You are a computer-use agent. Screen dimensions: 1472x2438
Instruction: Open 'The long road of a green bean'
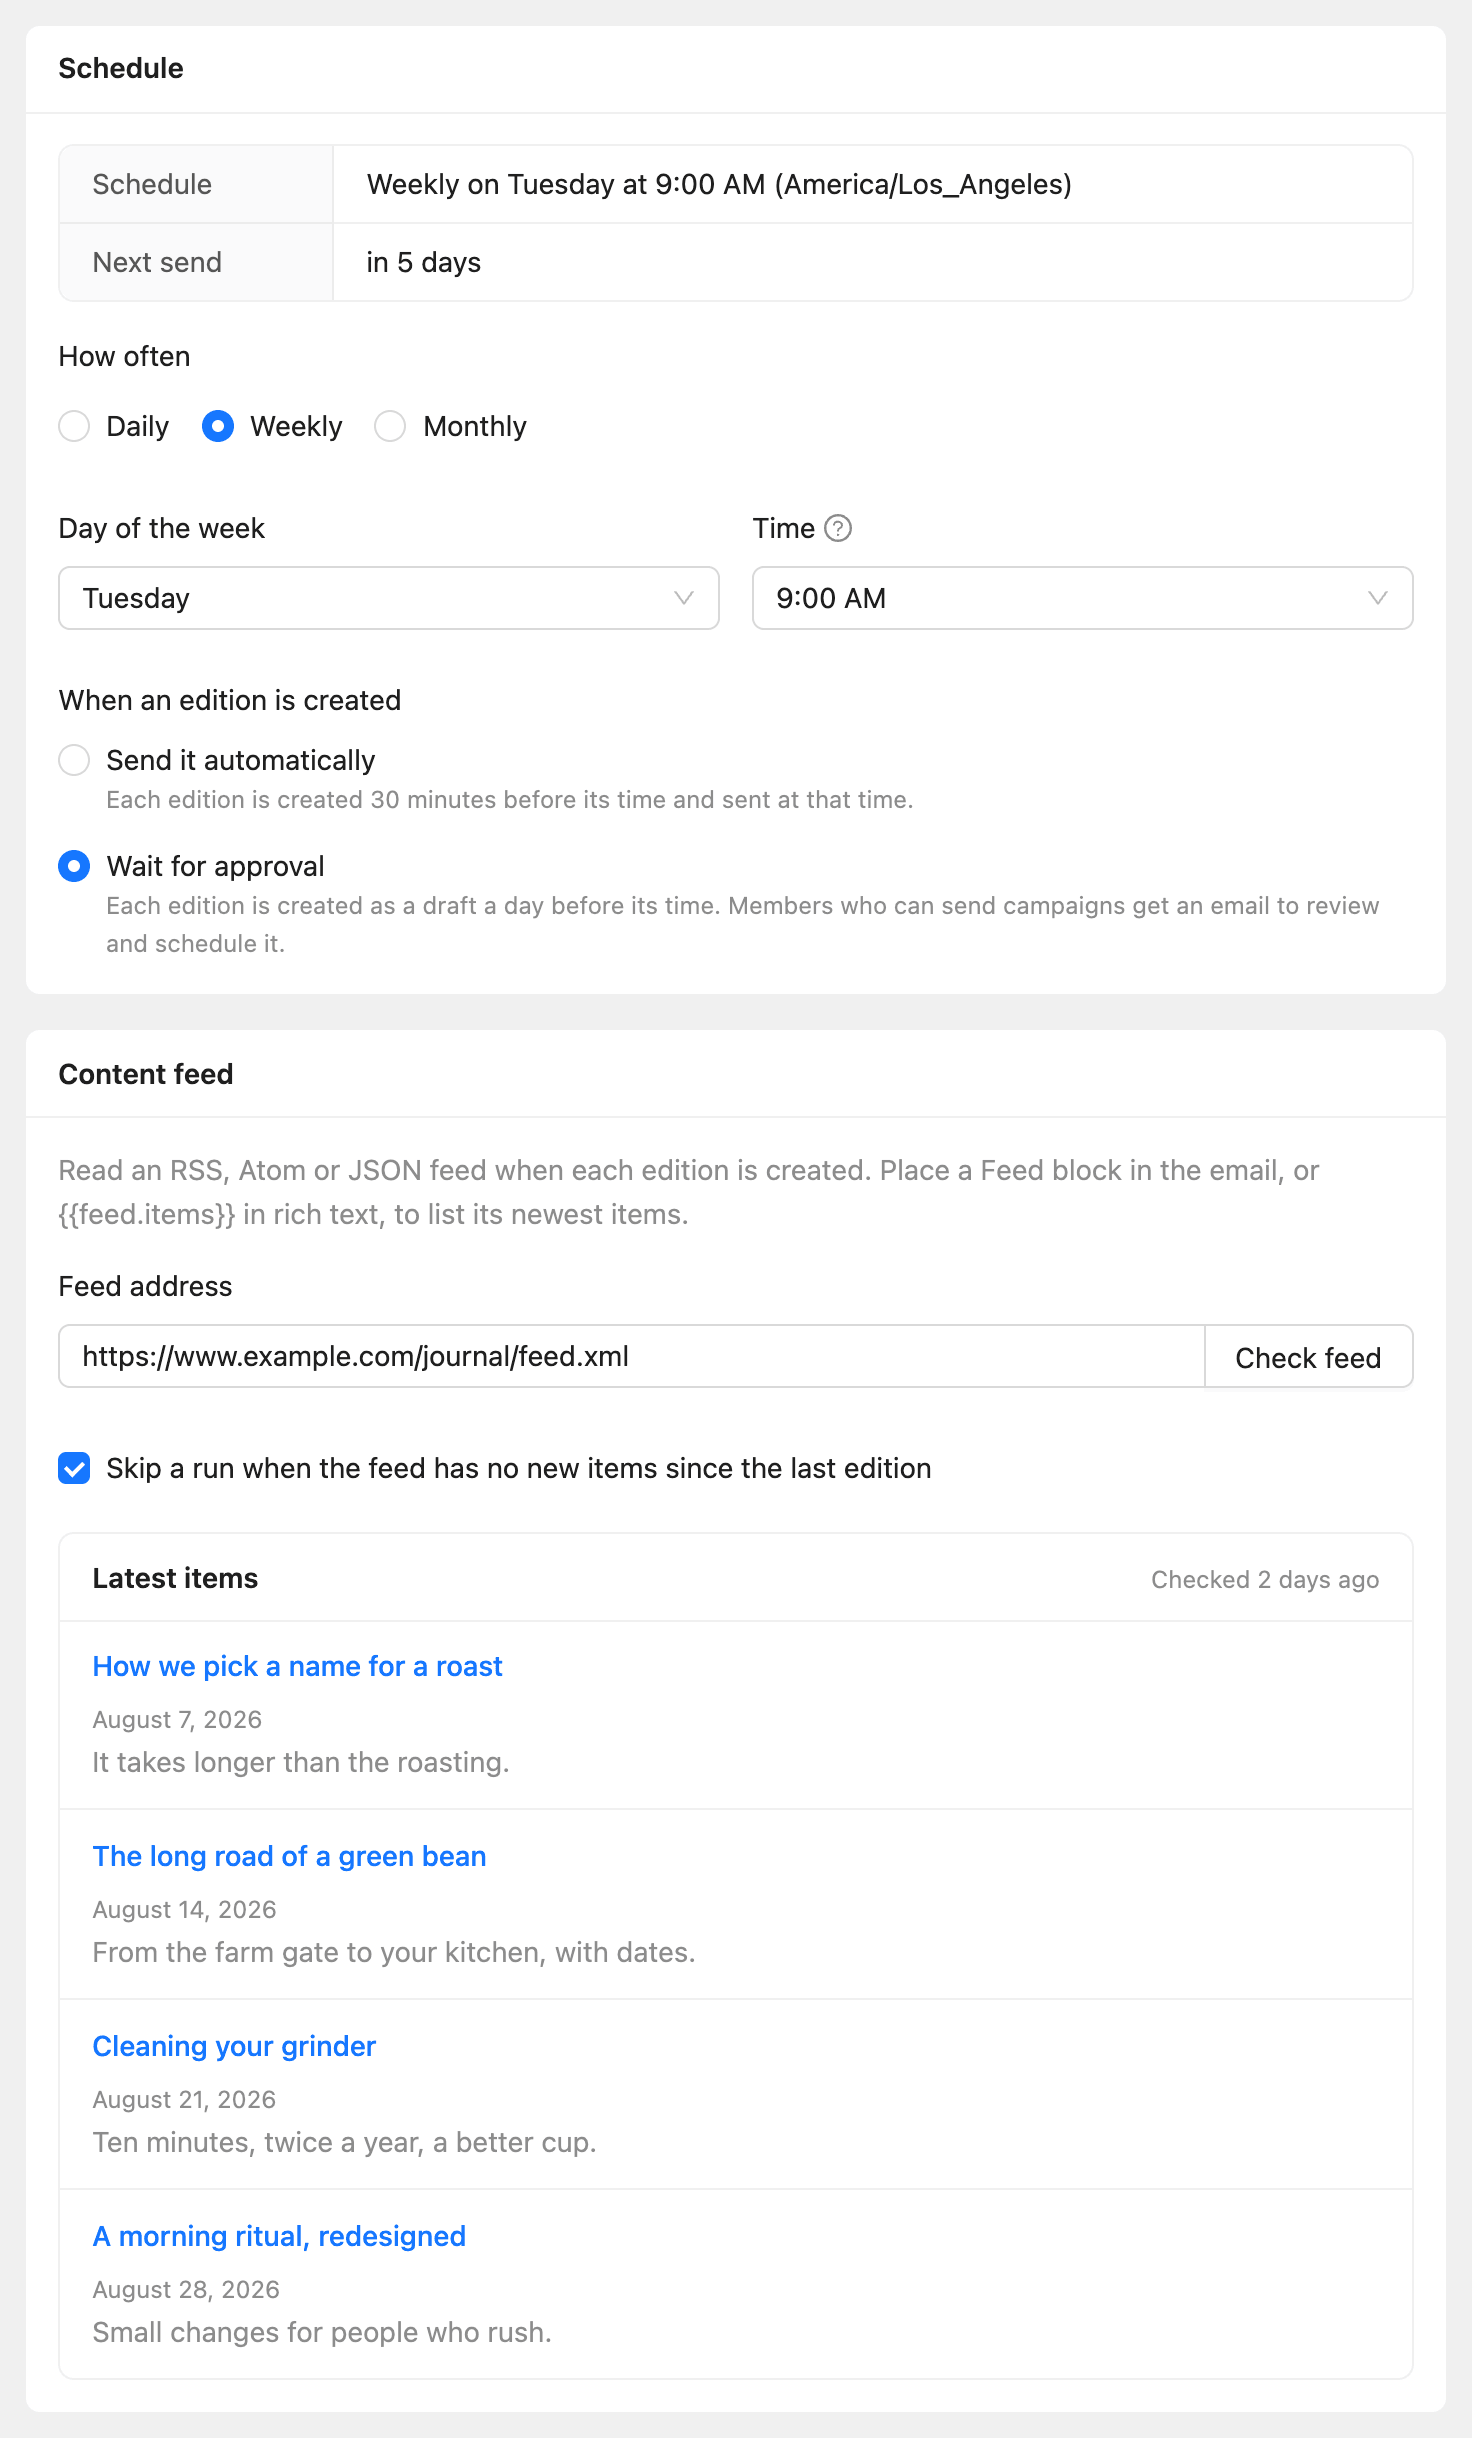(x=289, y=1856)
